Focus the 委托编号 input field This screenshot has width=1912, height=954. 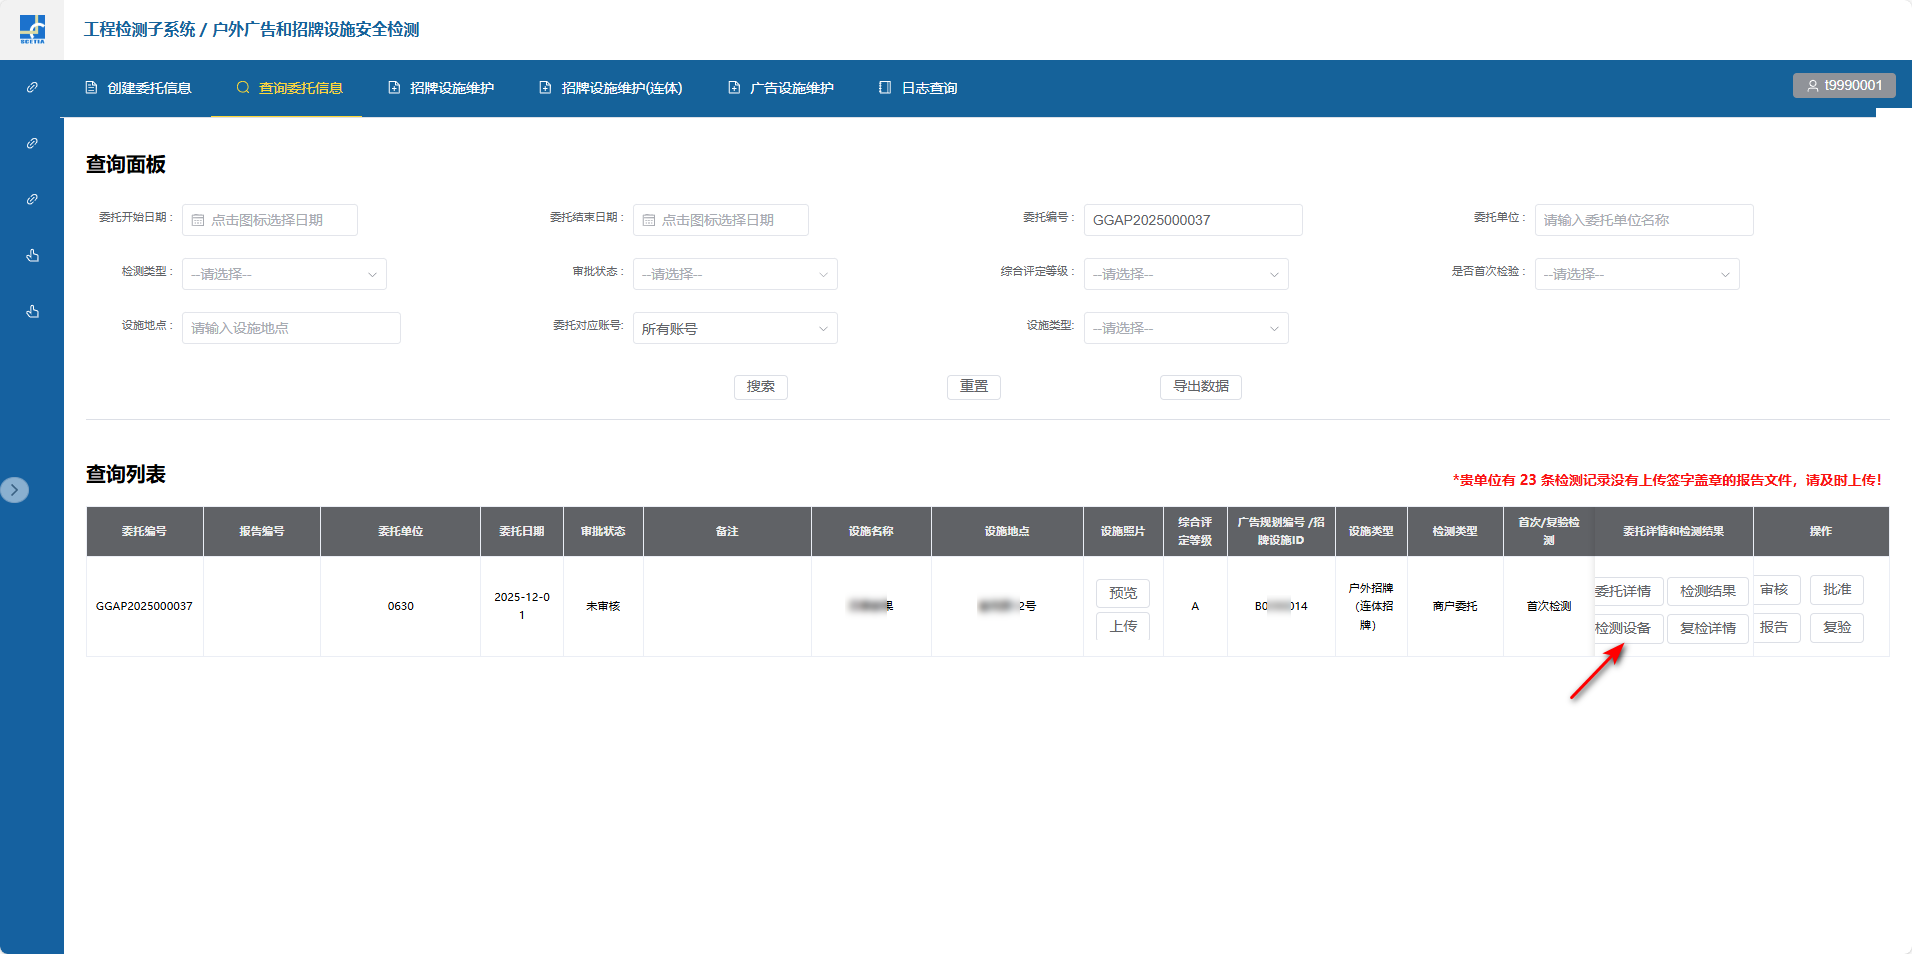pos(1193,220)
